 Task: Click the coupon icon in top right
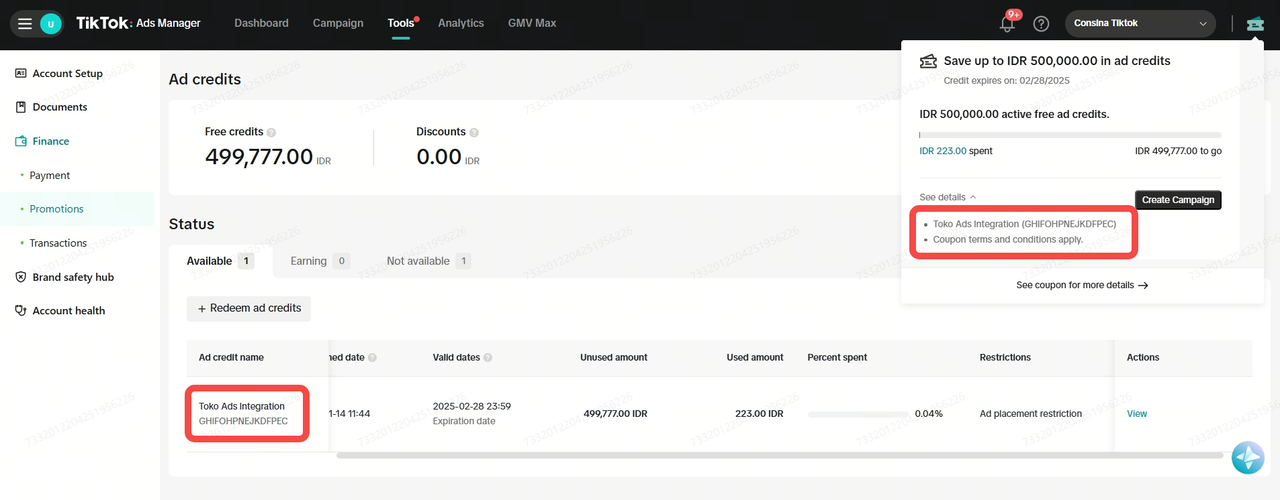tap(1255, 24)
